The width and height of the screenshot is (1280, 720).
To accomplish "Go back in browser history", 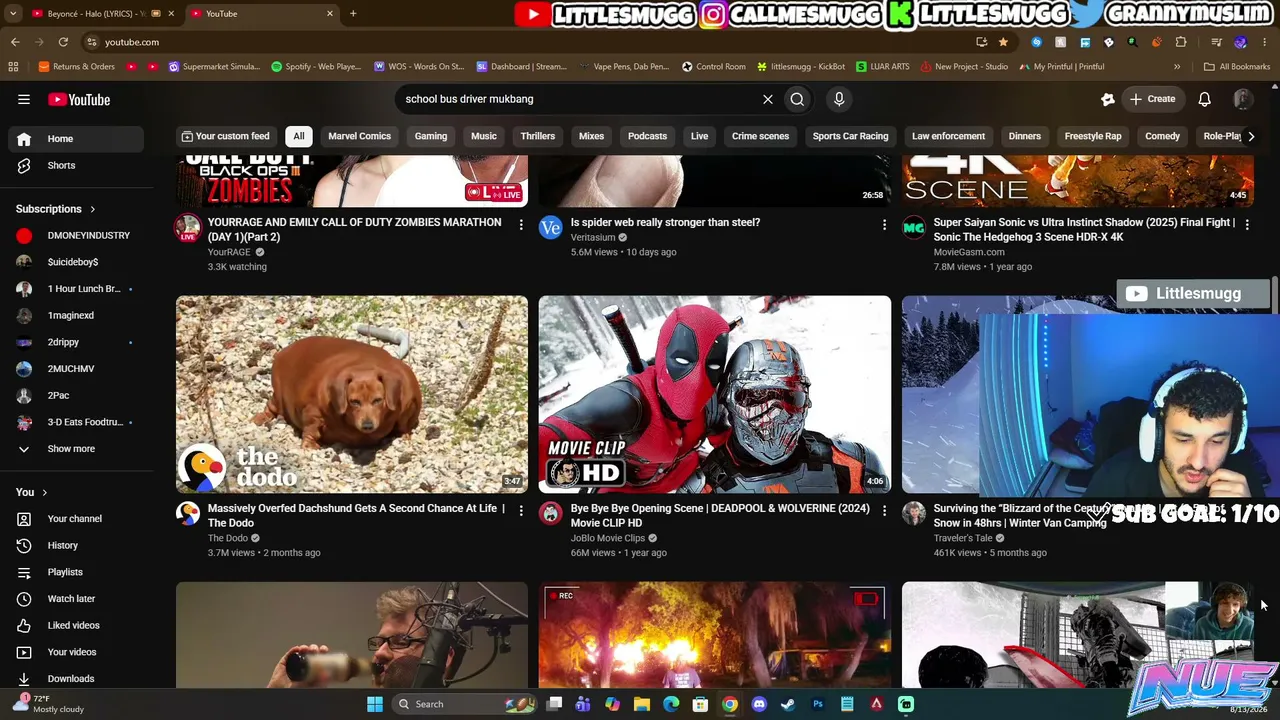I will (x=15, y=42).
